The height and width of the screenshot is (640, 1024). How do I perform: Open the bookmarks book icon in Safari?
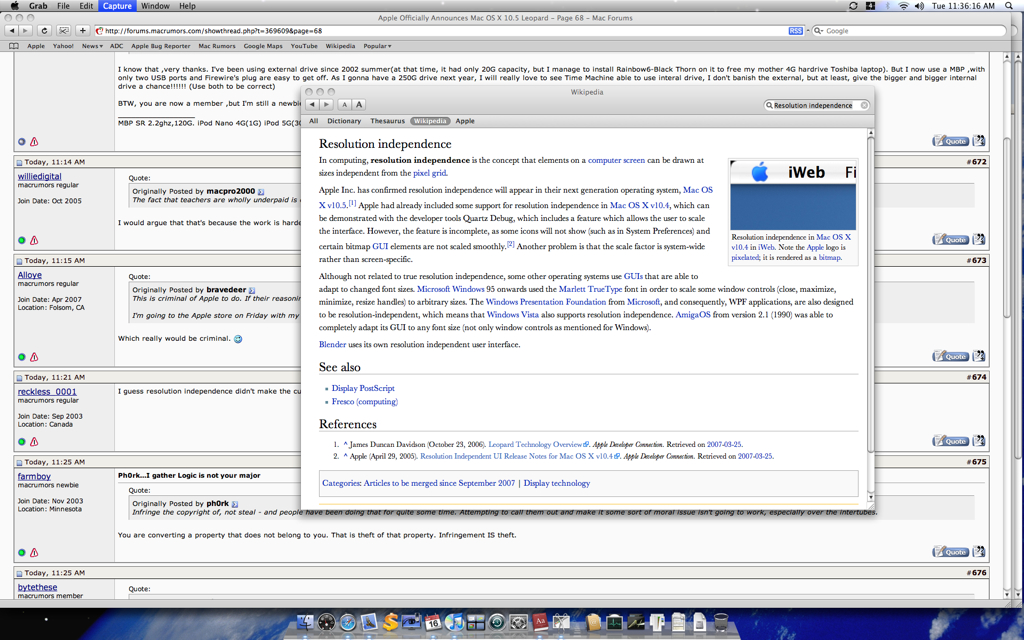pyautogui.click(x=14, y=46)
